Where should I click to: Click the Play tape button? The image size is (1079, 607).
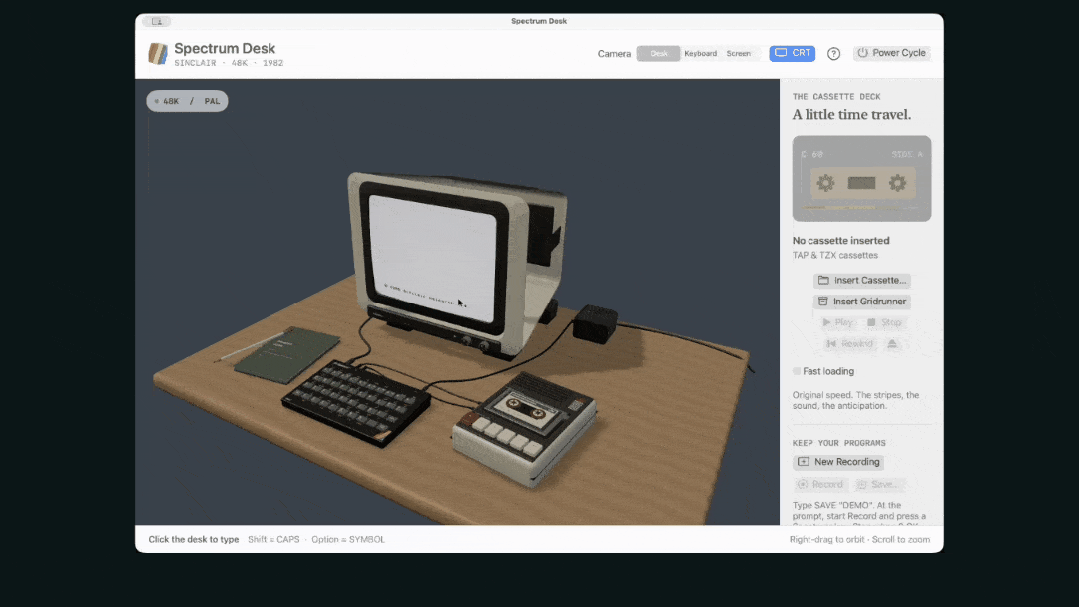[x=837, y=322]
